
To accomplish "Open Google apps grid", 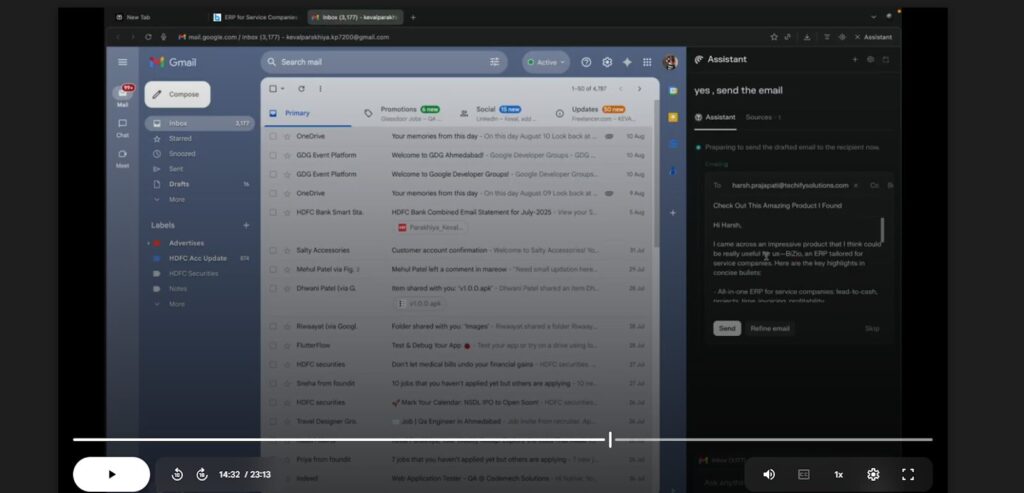I will (x=647, y=62).
